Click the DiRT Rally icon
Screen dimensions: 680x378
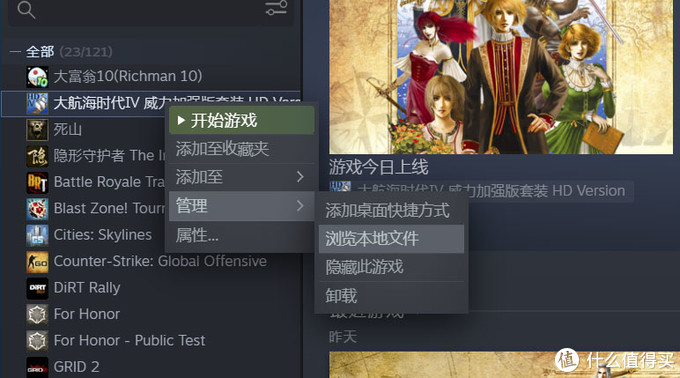click(x=37, y=288)
